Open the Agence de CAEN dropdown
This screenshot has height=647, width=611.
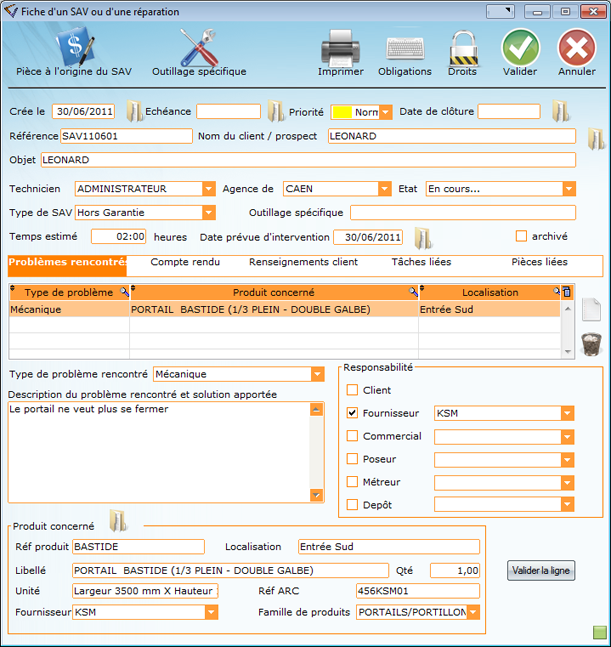pos(385,189)
